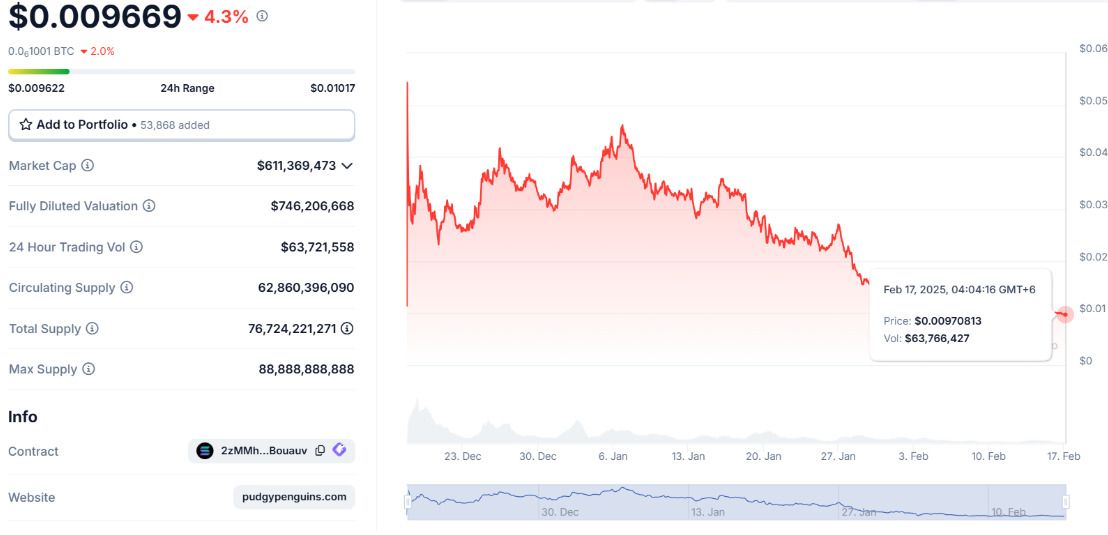Show the Circulating Supply info icon details

(126, 288)
